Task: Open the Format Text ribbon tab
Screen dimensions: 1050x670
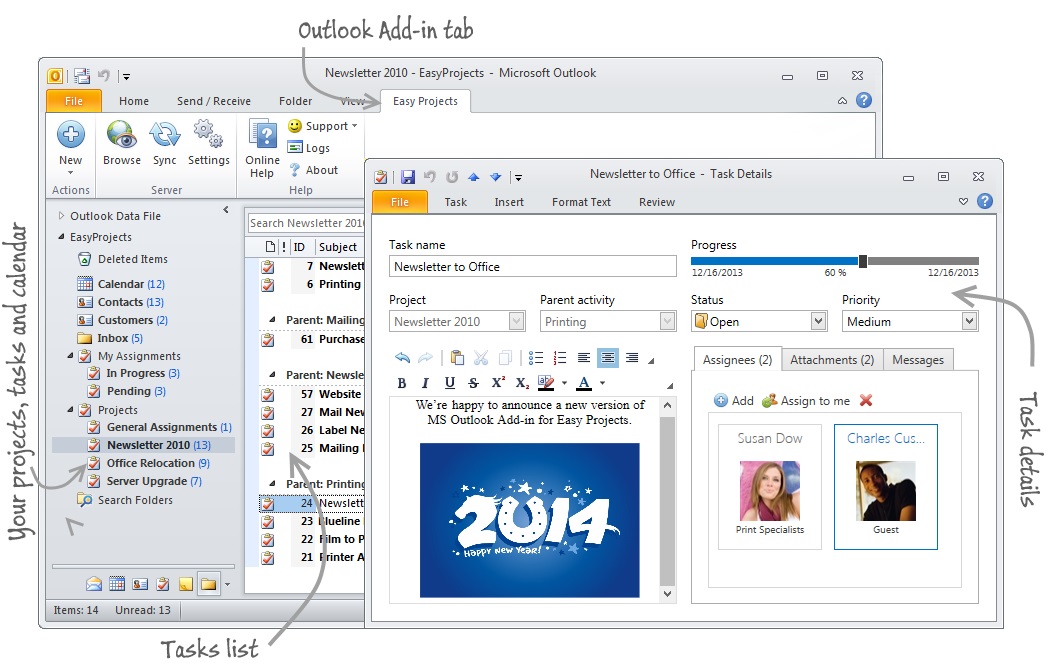Action: pyautogui.click(x=581, y=202)
